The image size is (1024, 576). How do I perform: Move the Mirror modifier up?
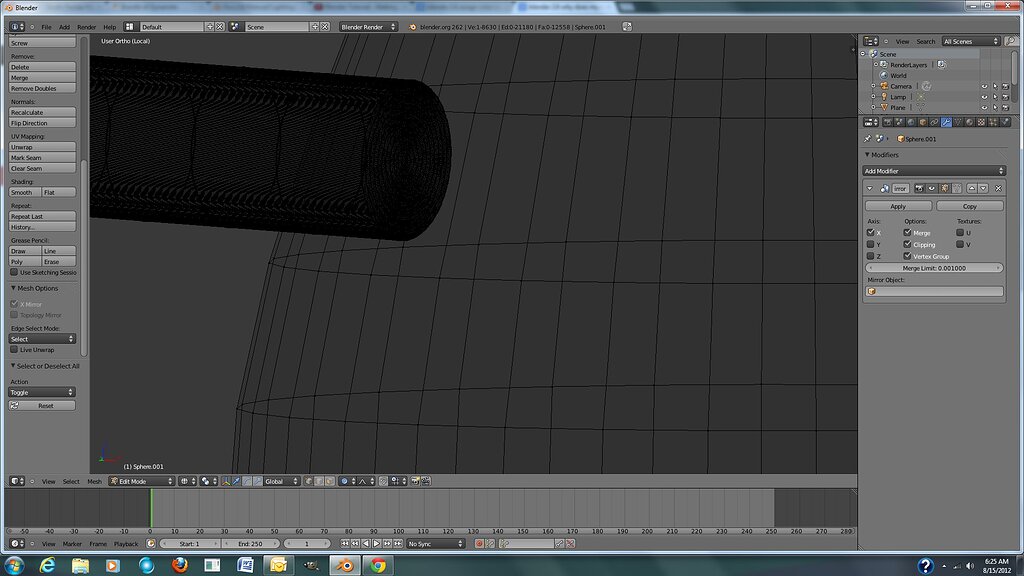click(x=972, y=188)
